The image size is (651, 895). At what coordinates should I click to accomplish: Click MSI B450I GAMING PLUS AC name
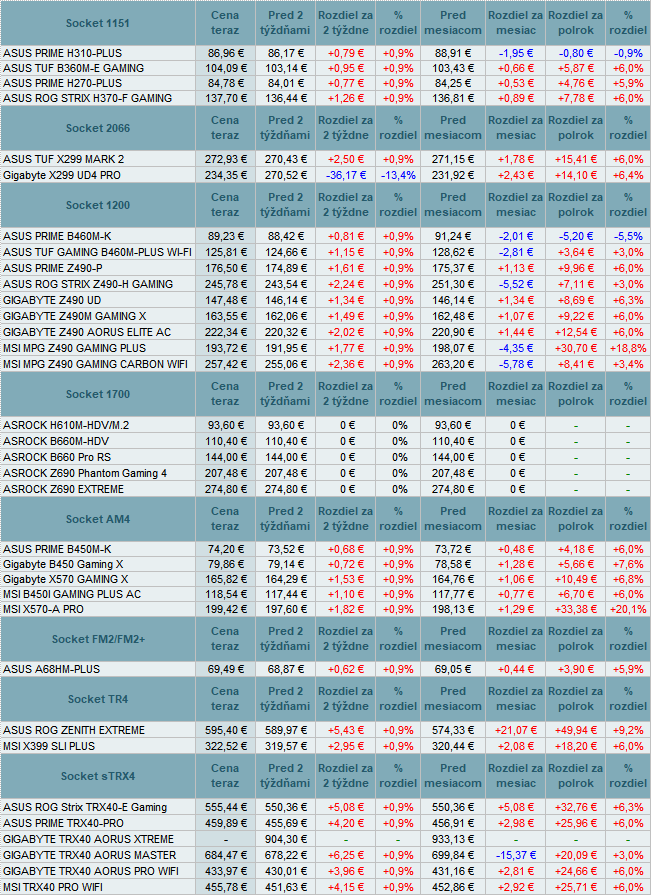tap(72, 594)
